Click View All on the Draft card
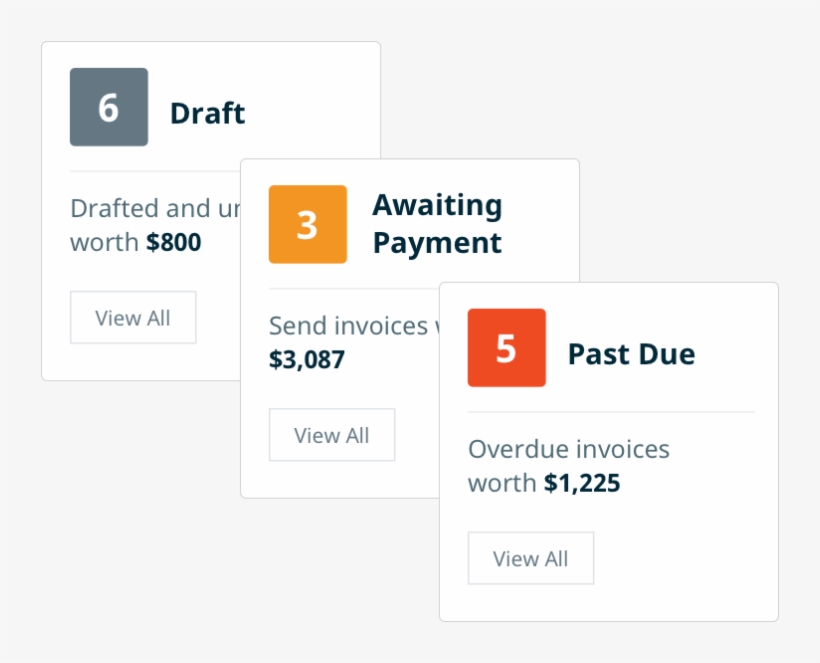Image resolution: width=820 pixels, height=663 pixels. pyautogui.click(x=133, y=317)
